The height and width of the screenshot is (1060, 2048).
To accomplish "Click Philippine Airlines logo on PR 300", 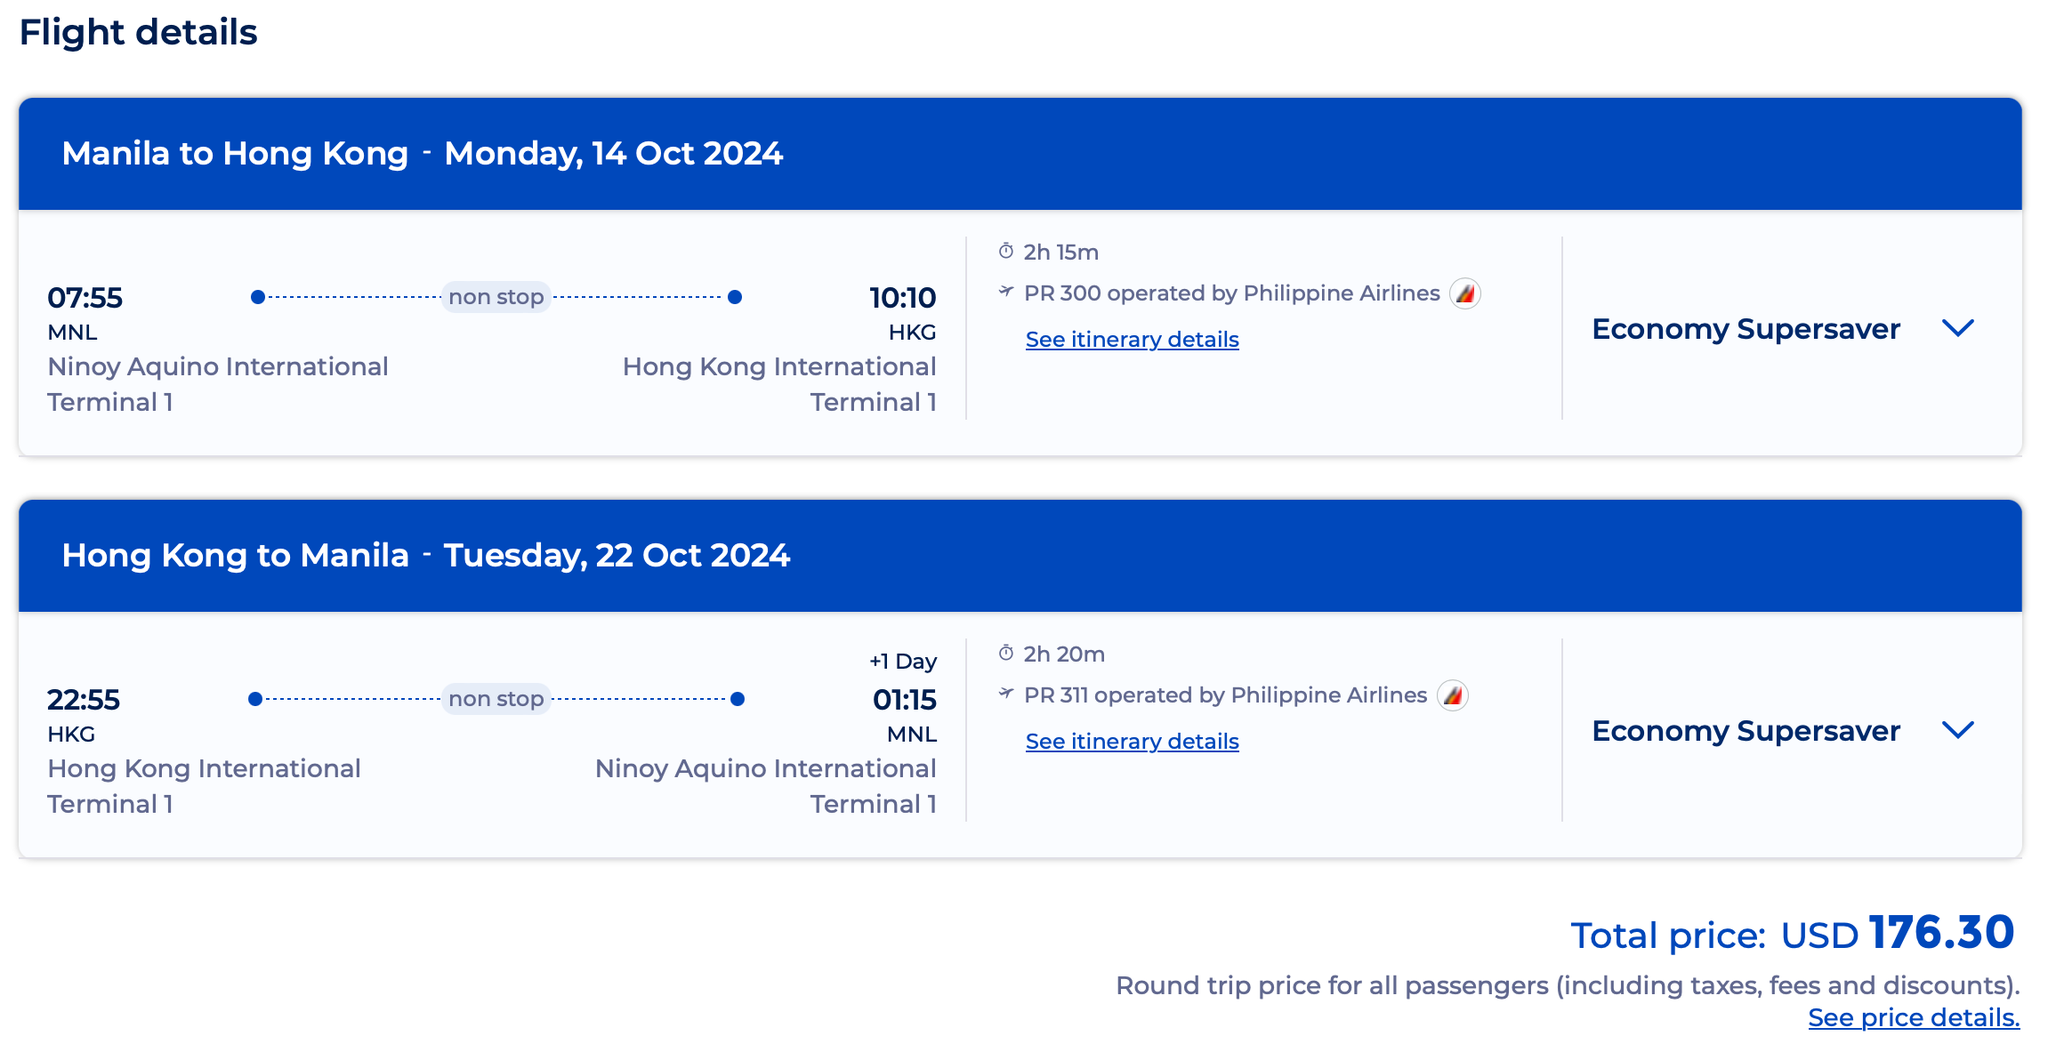I will [1465, 293].
